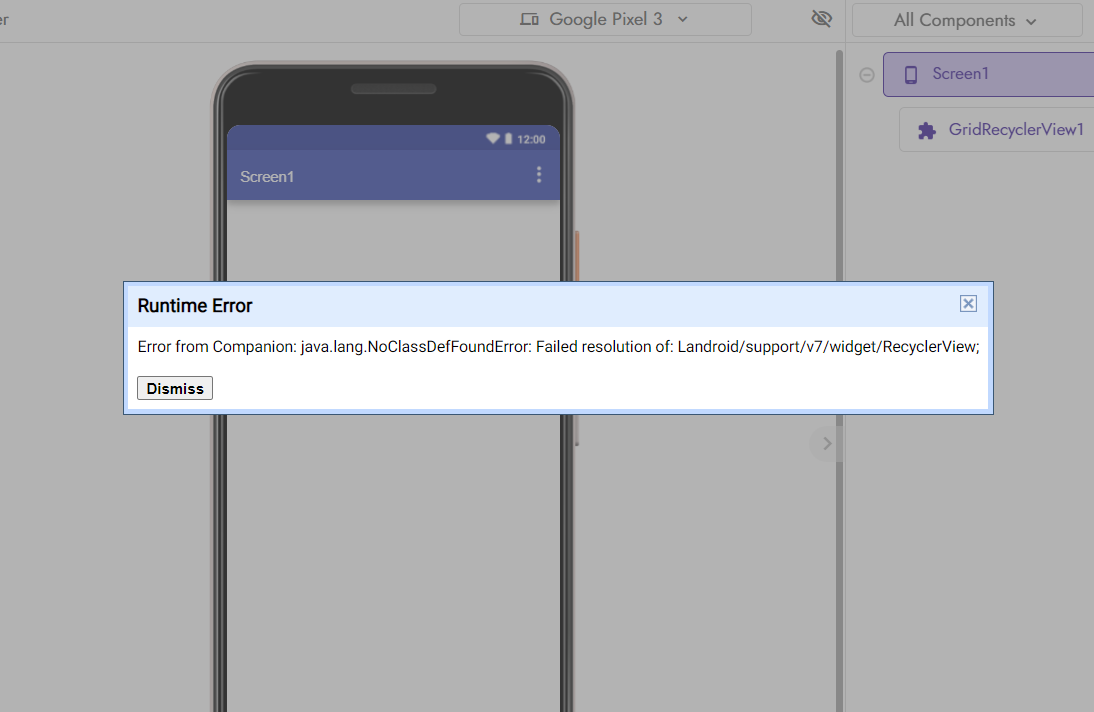Viewport: 1094px width, 712px height.
Task: Open the Google Pixel 3 device dropdown
Action: [x=605, y=20]
